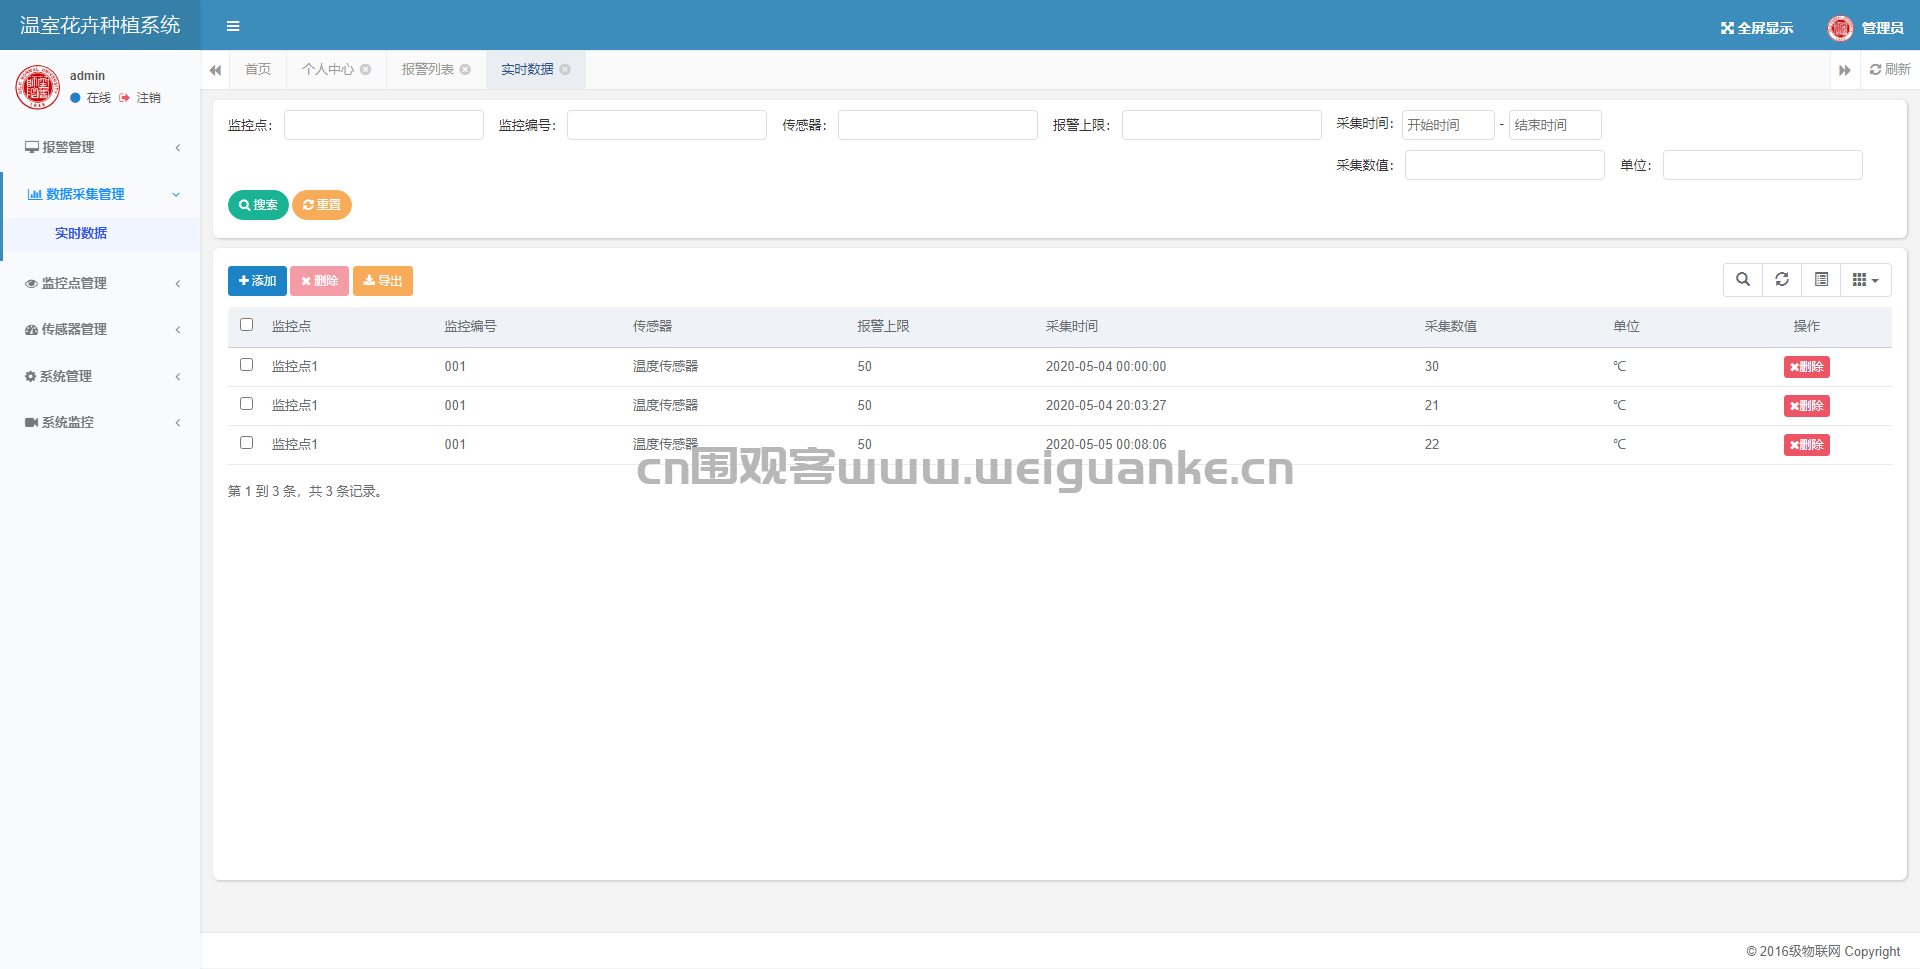Click the 传感器 column header
Image resolution: width=1920 pixels, height=969 pixels.
coord(652,326)
